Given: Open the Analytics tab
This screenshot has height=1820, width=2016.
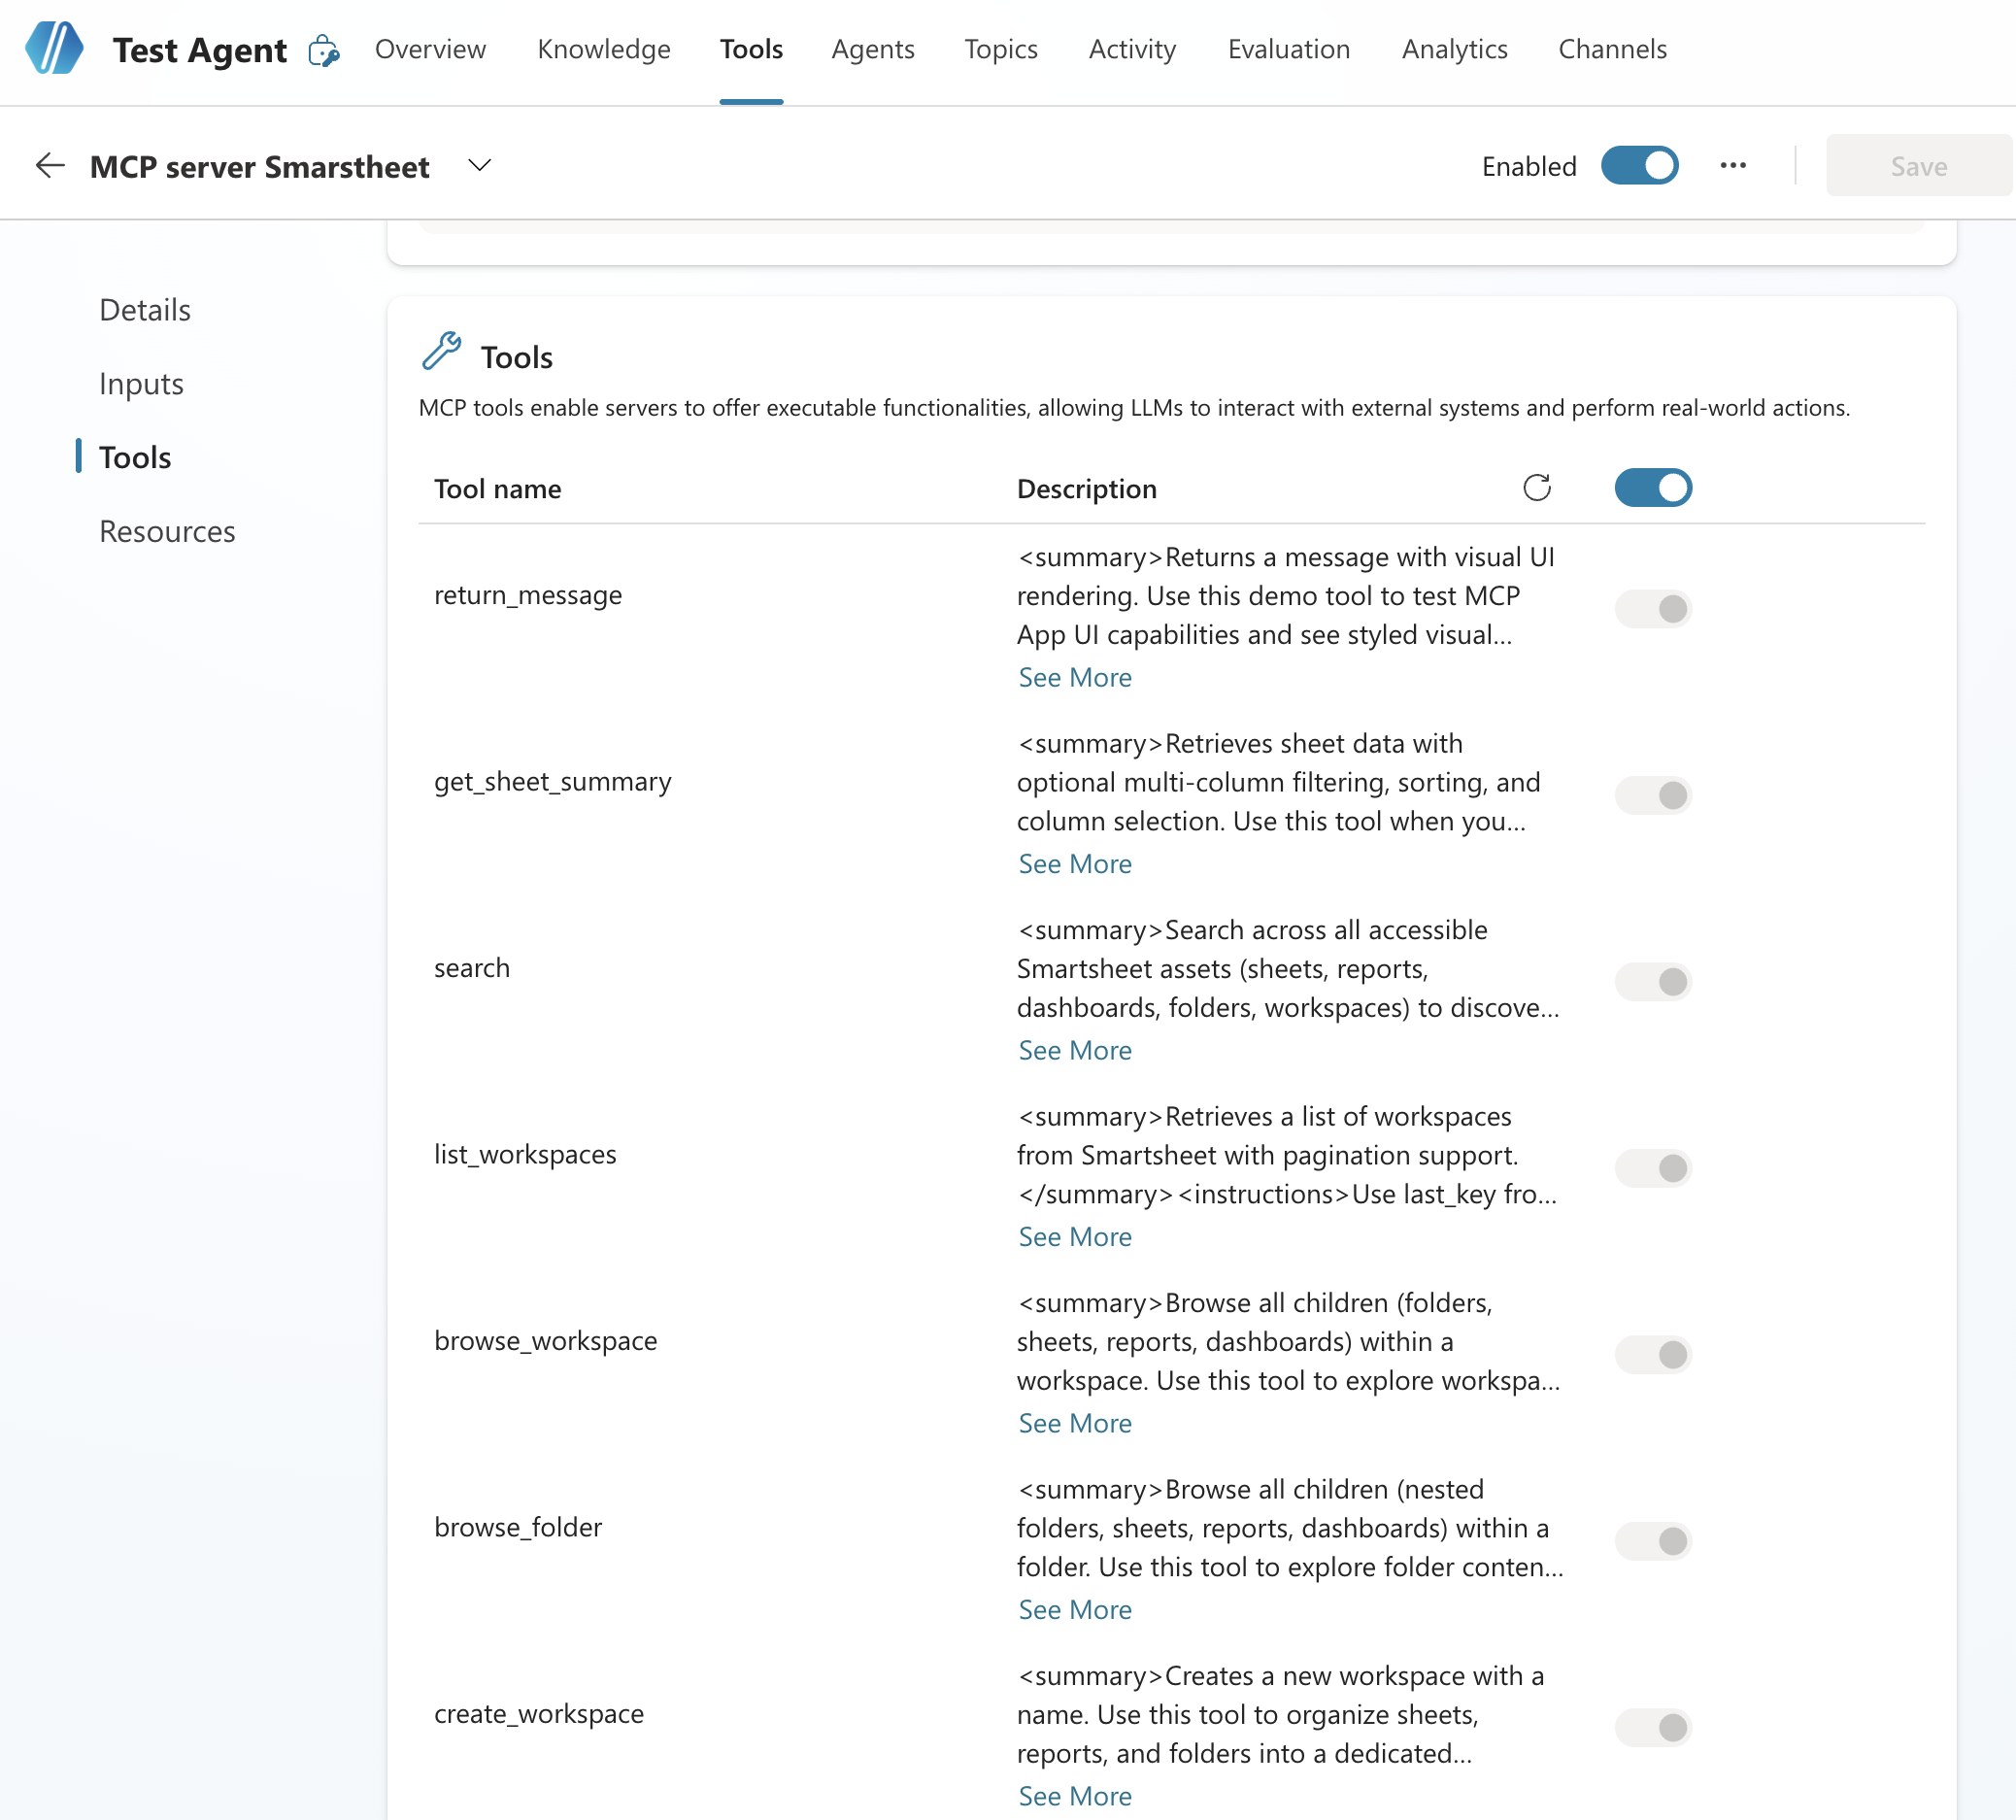Looking at the screenshot, I should click(x=1454, y=49).
